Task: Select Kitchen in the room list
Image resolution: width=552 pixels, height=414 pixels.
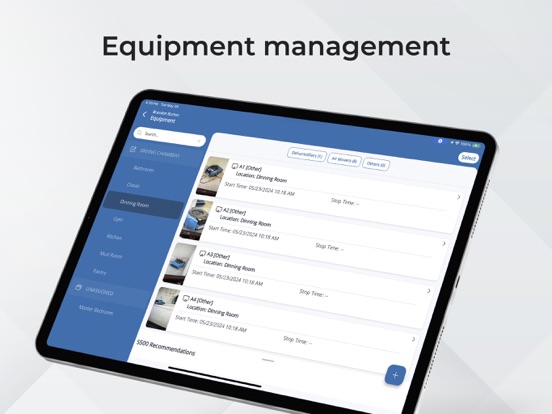Action: (114, 237)
